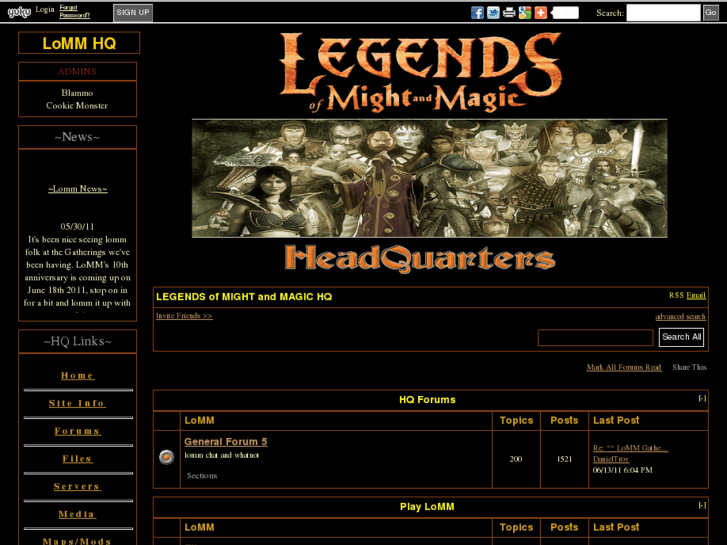Click admin name Cookie Monster

77,105
